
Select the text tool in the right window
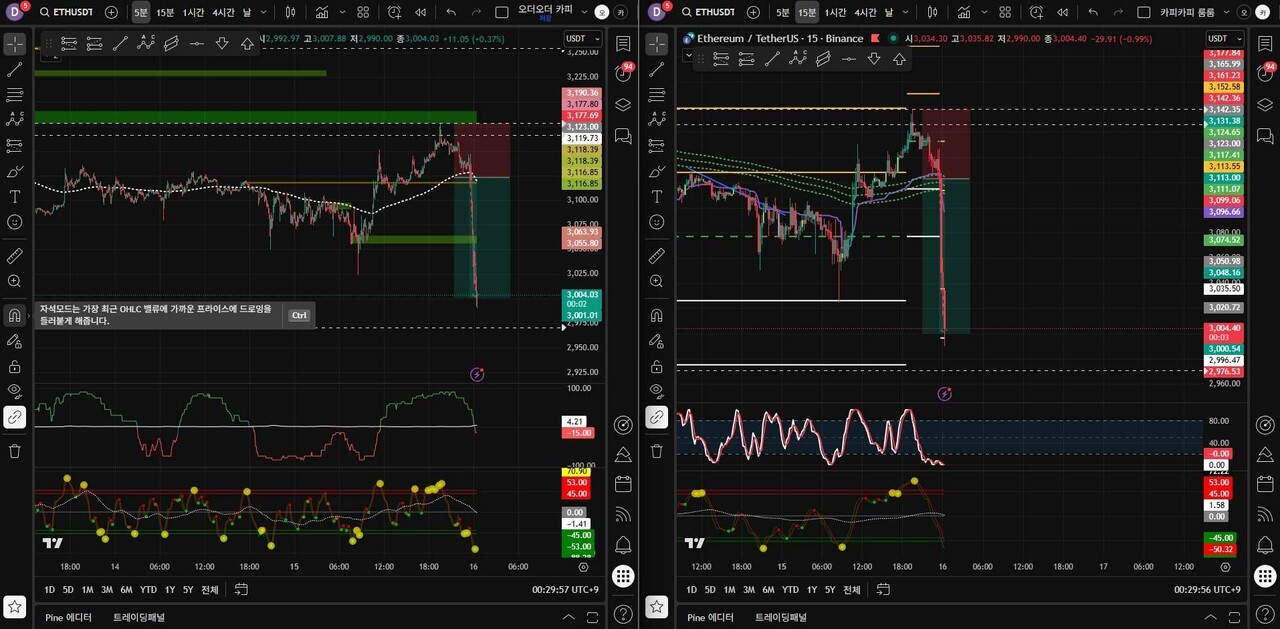tap(657, 197)
